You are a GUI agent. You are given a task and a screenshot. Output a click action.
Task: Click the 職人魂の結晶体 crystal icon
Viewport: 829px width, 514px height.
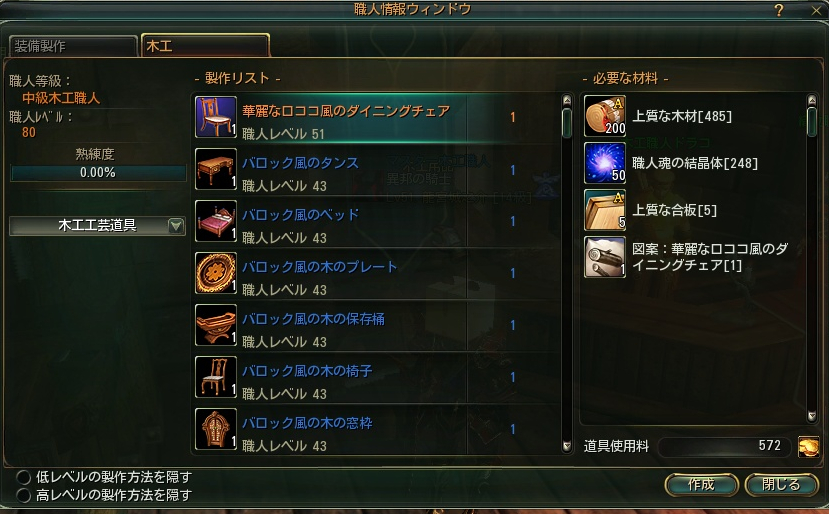605,163
